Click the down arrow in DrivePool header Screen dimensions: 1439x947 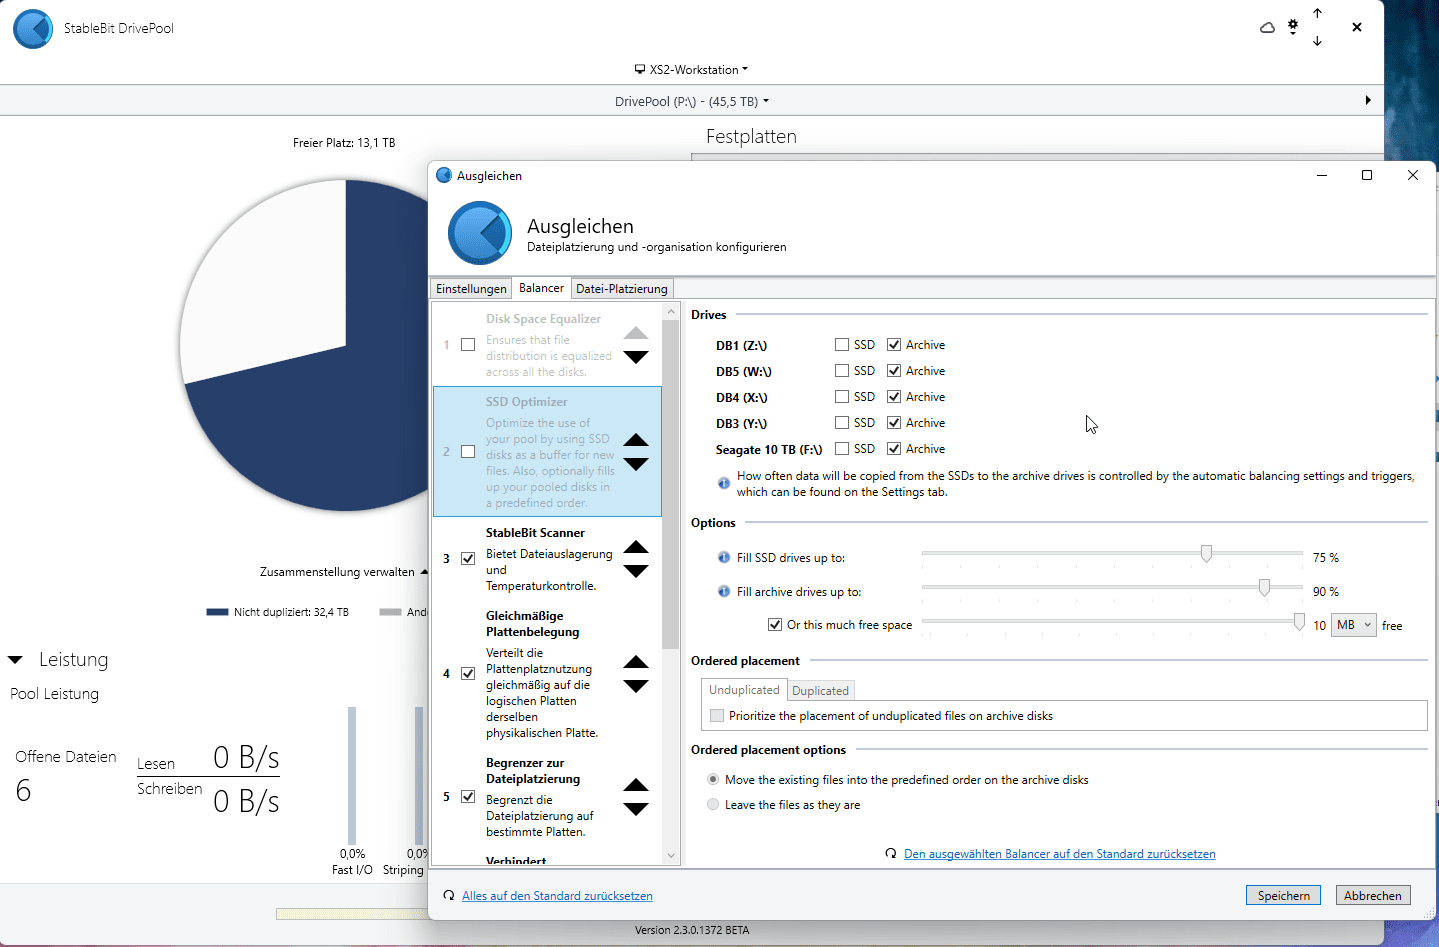click(1317, 41)
